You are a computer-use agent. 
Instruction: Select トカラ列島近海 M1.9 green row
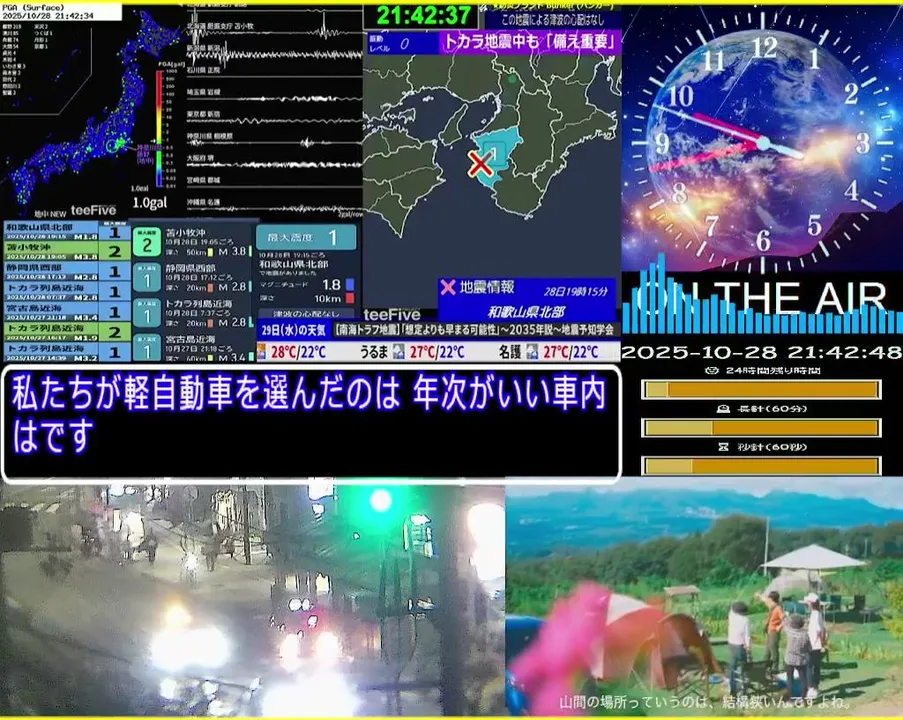pyautogui.click(x=67, y=332)
